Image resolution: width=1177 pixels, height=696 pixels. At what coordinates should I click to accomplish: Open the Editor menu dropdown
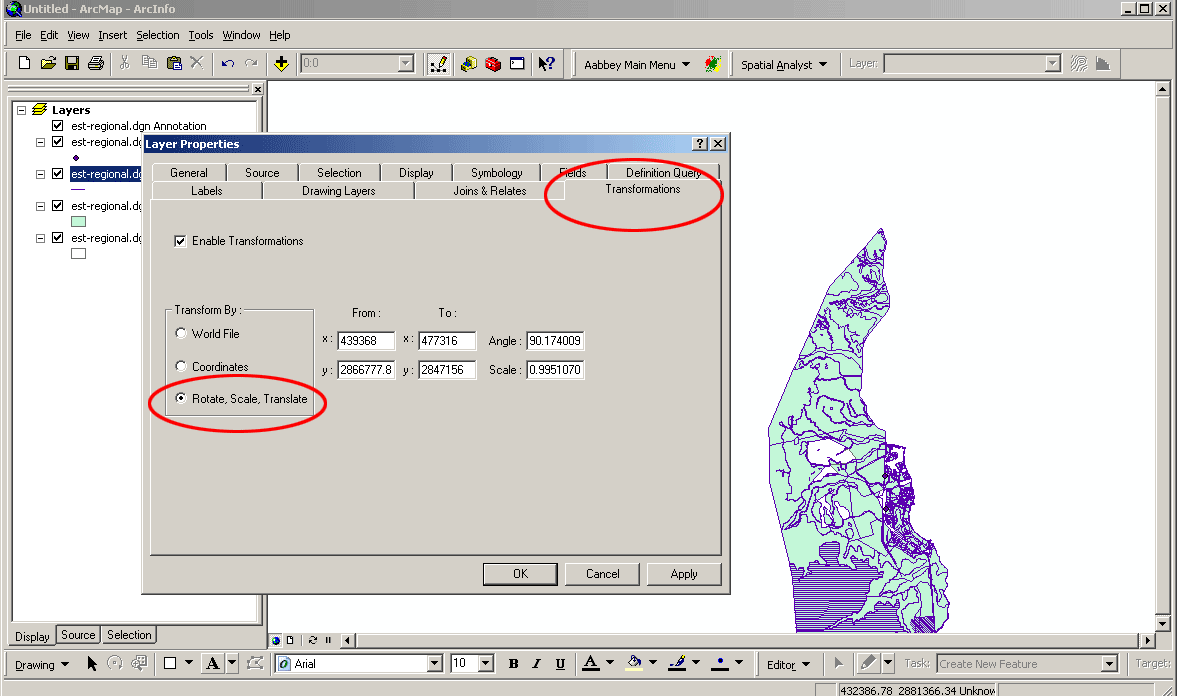pyautogui.click(x=789, y=663)
